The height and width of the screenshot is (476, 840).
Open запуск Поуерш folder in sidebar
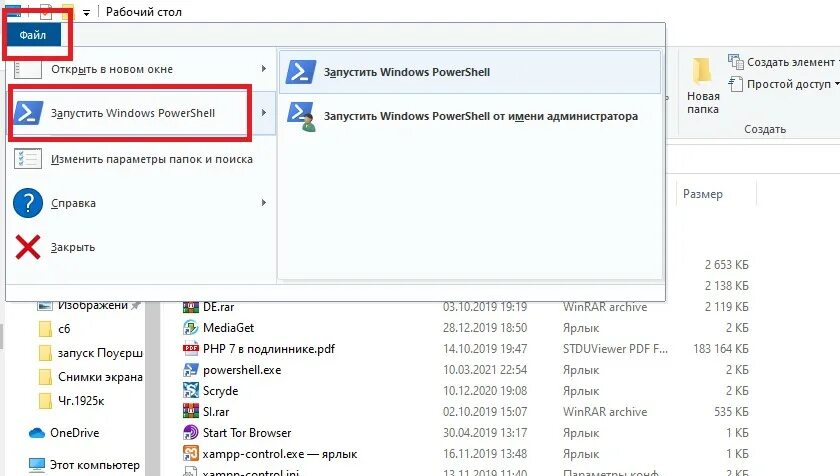(100, 353)
